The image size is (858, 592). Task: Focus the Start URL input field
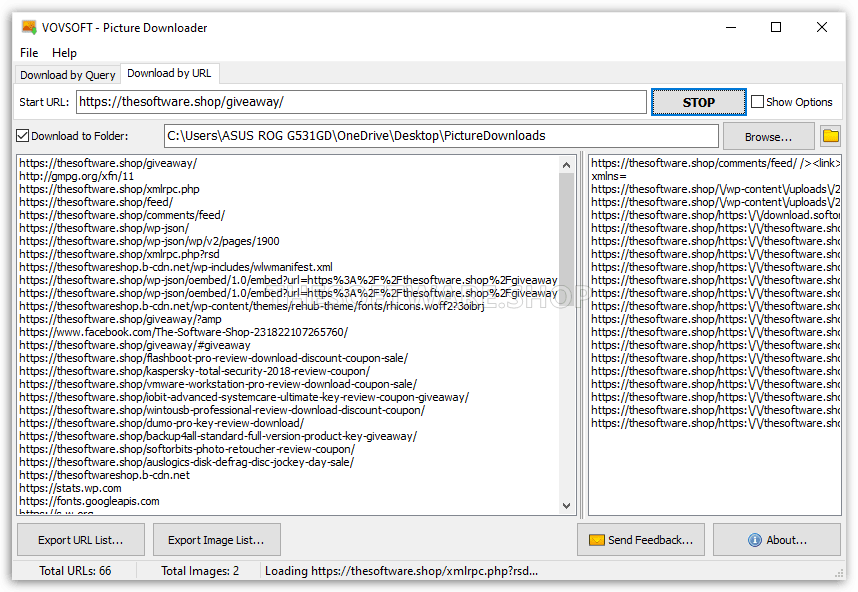coord(361,102)
